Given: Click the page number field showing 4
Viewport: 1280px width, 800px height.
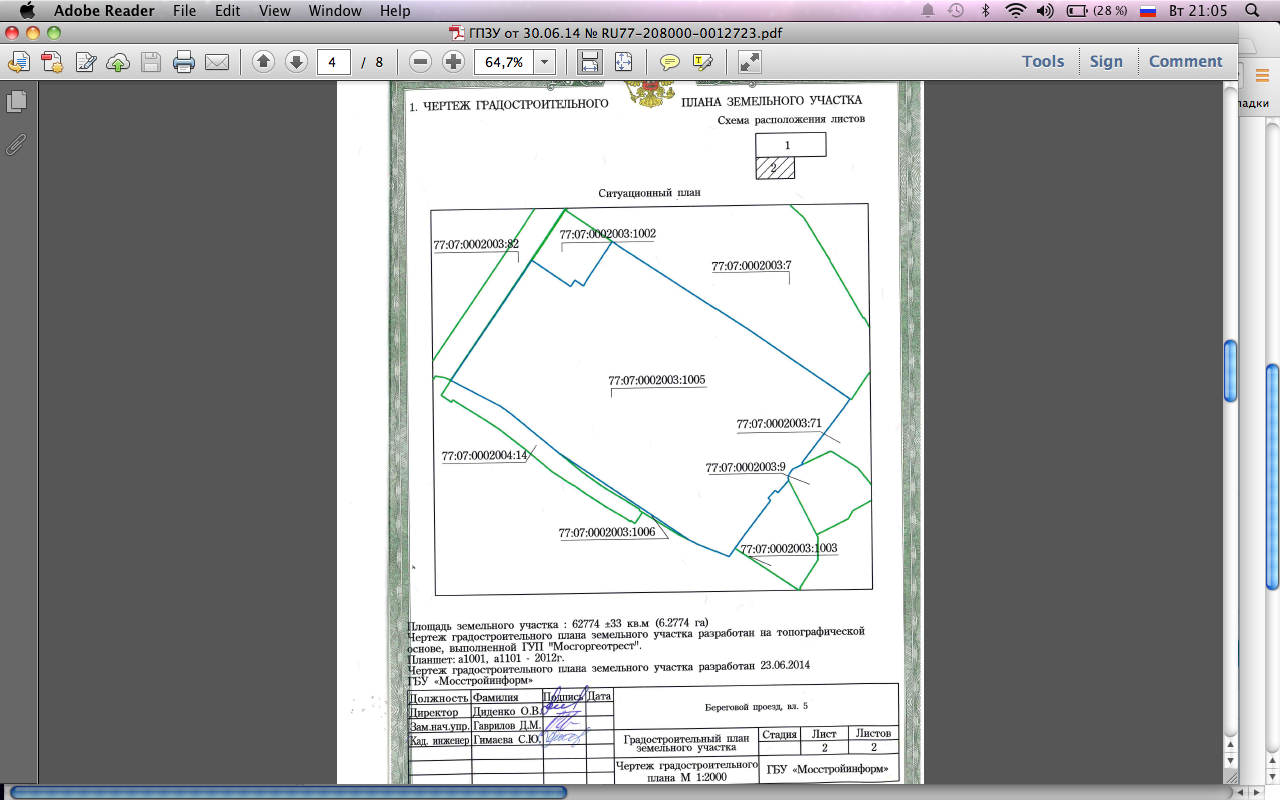Looking at the screenshot, I should pyautogui.click(x=333, y=62).
